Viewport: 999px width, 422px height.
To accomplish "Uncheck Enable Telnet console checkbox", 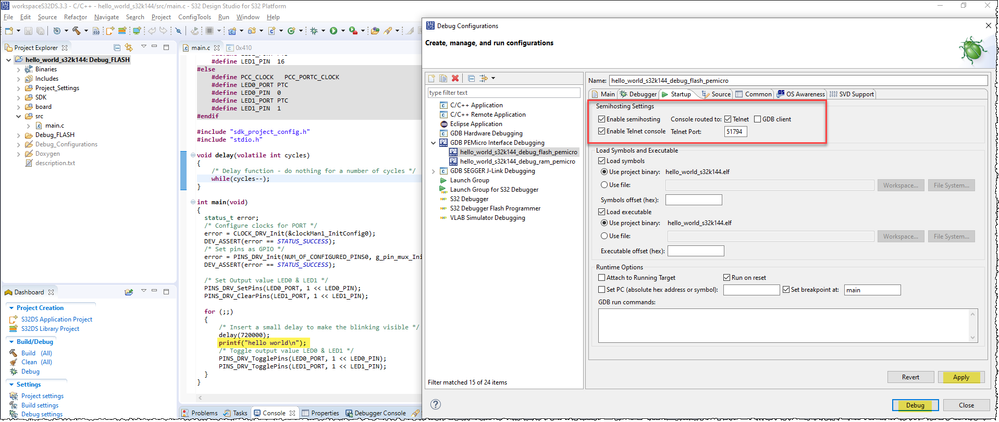I will (x=601, y=131).
